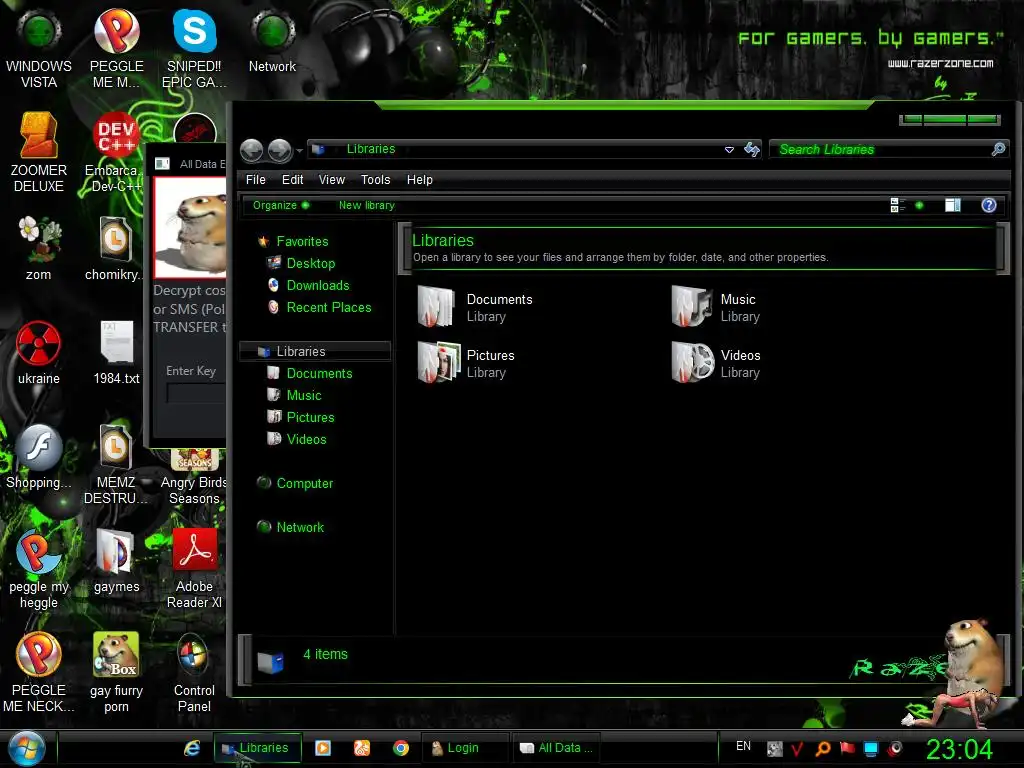Open WINDOWS VISTA desktop icon
This screenshot has height=768, width=1024.
[x=39, y=47]
